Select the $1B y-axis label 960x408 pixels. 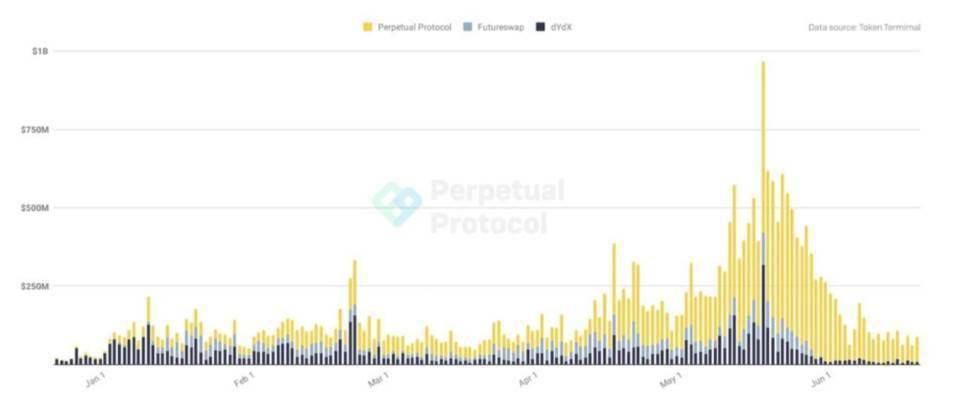click(41, 50)
